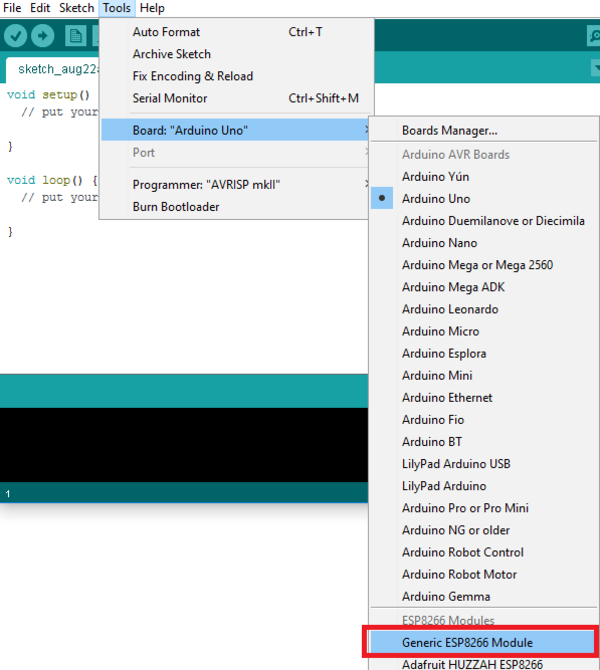Select Arduino Micro board

click(484, 331)
